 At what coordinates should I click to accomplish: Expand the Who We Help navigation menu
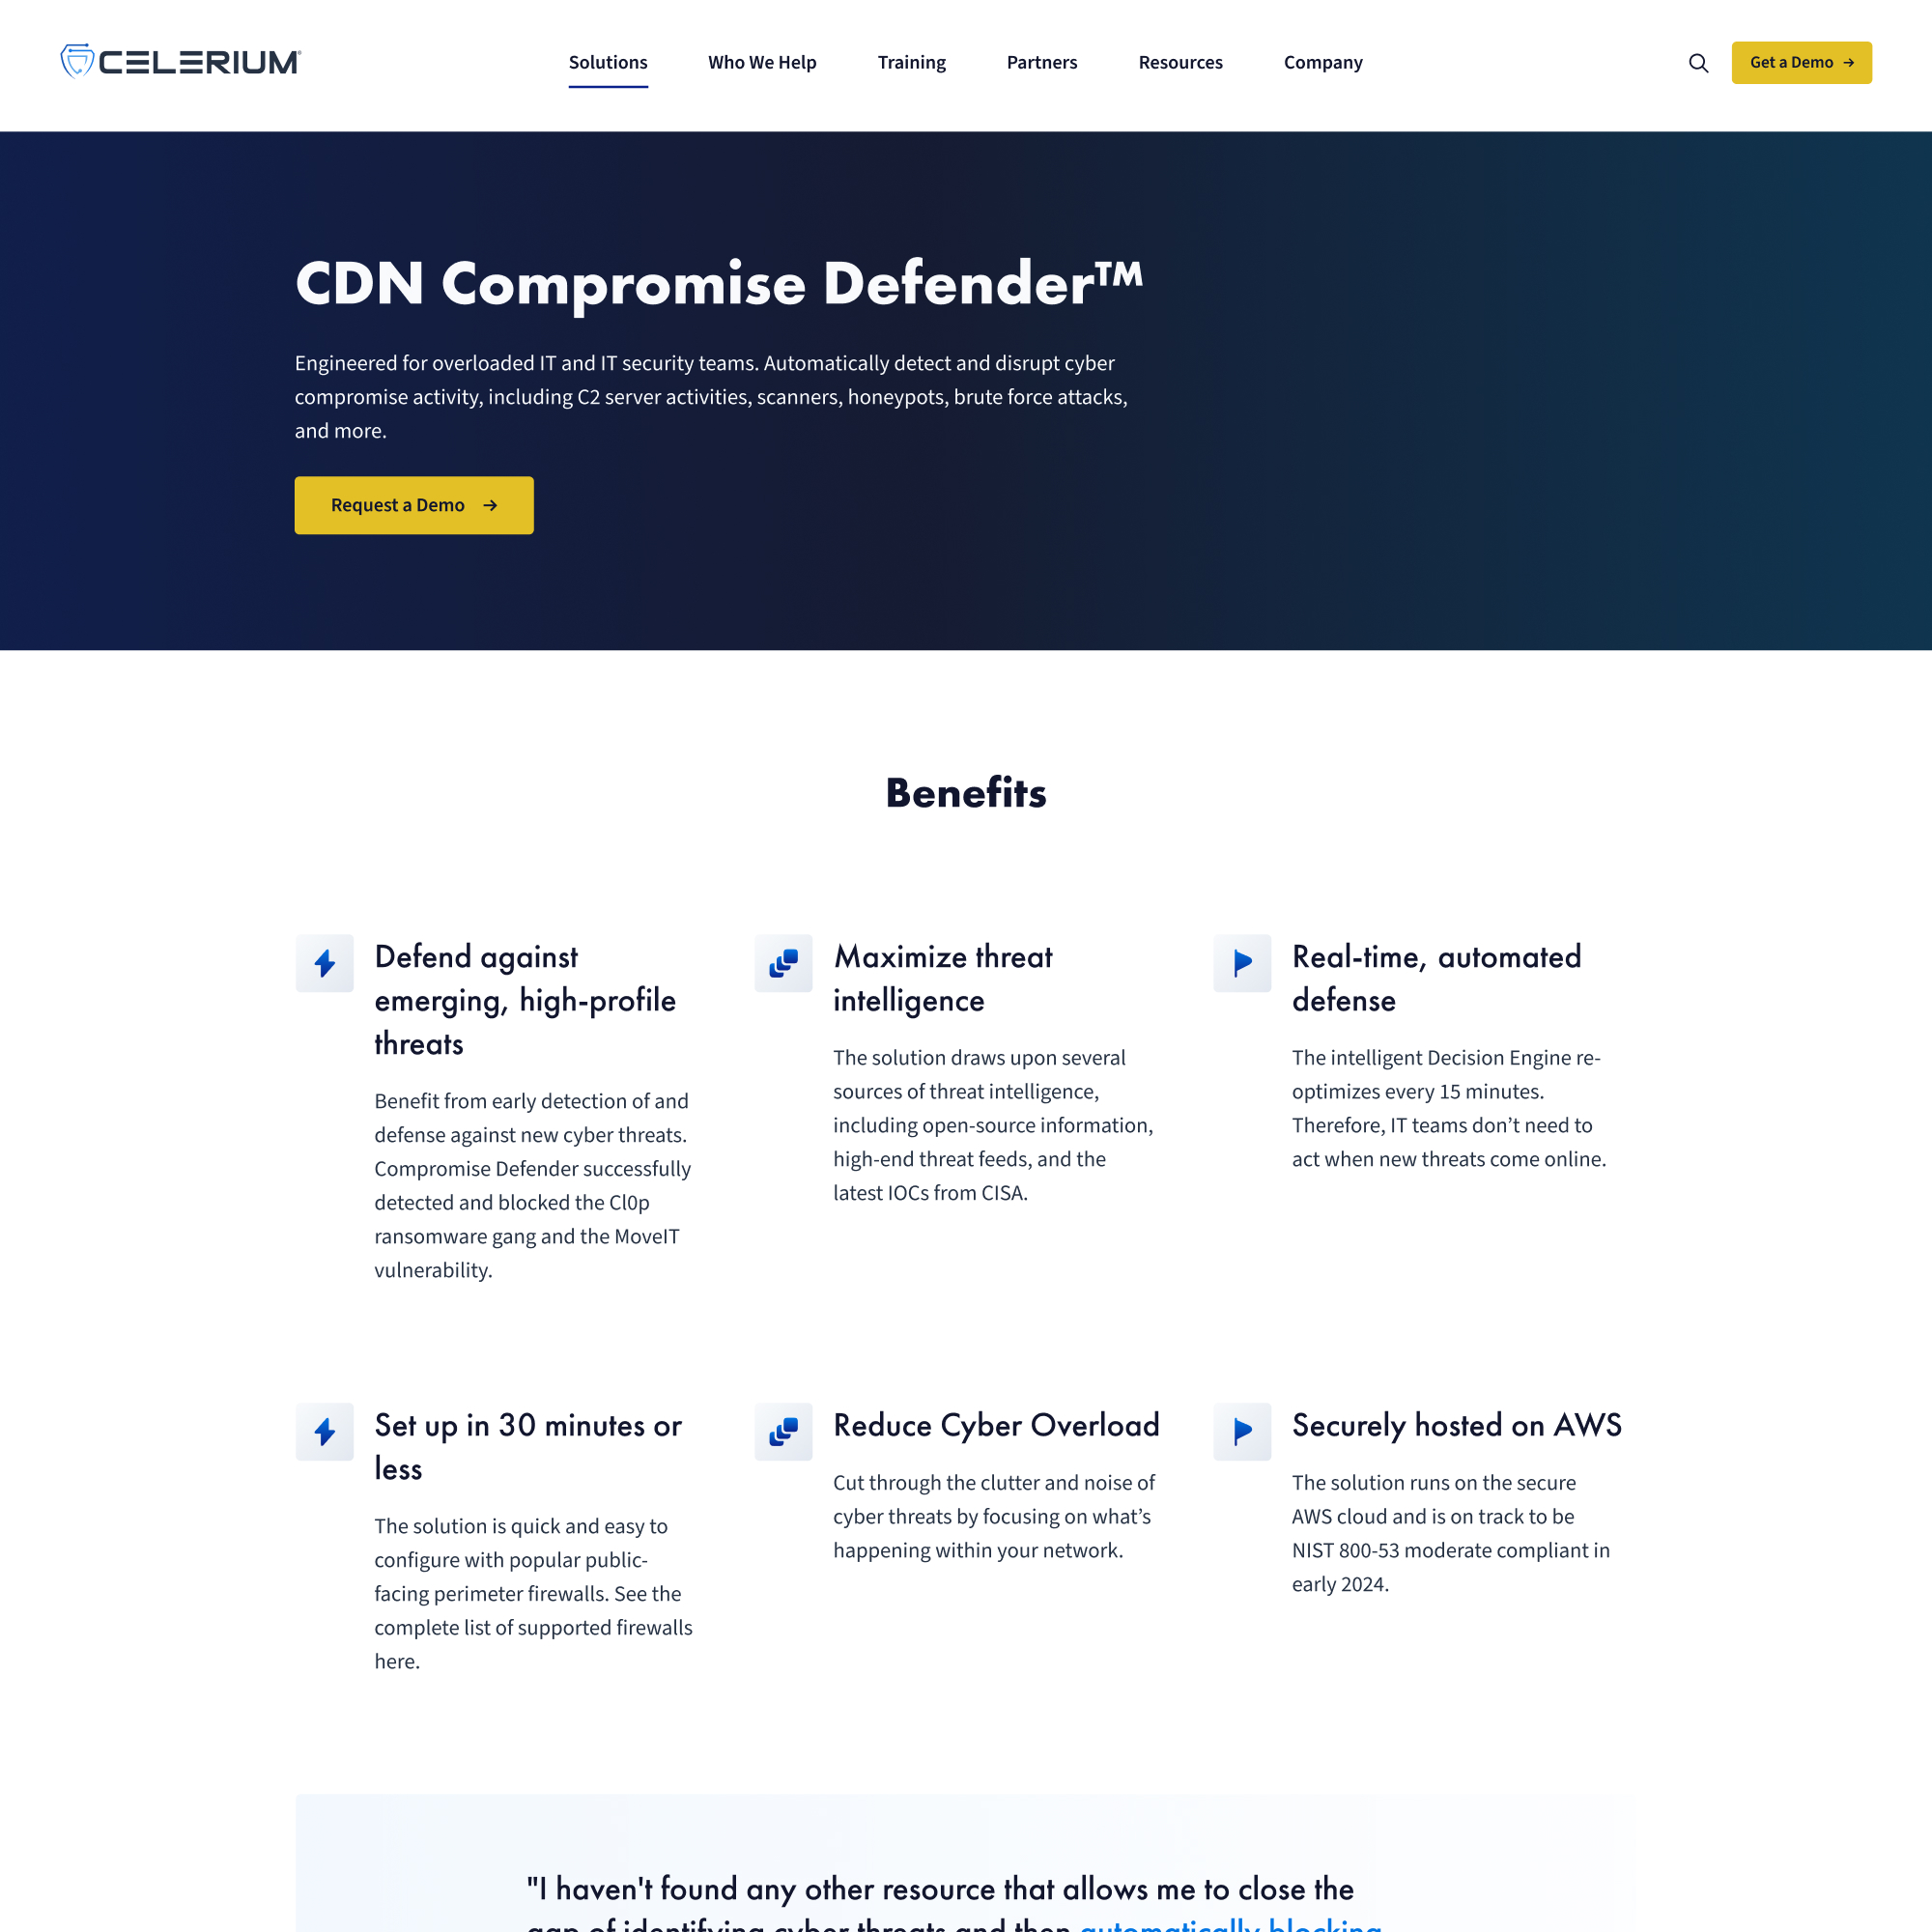click(761, 62)
